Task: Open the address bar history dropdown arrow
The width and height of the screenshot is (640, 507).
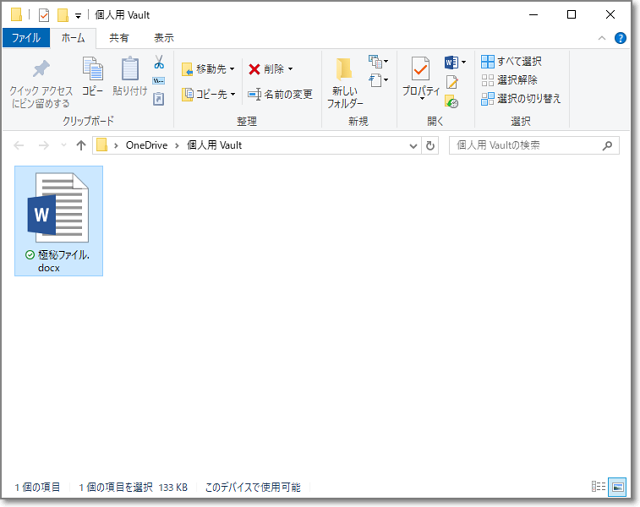Action: (414, 145)
